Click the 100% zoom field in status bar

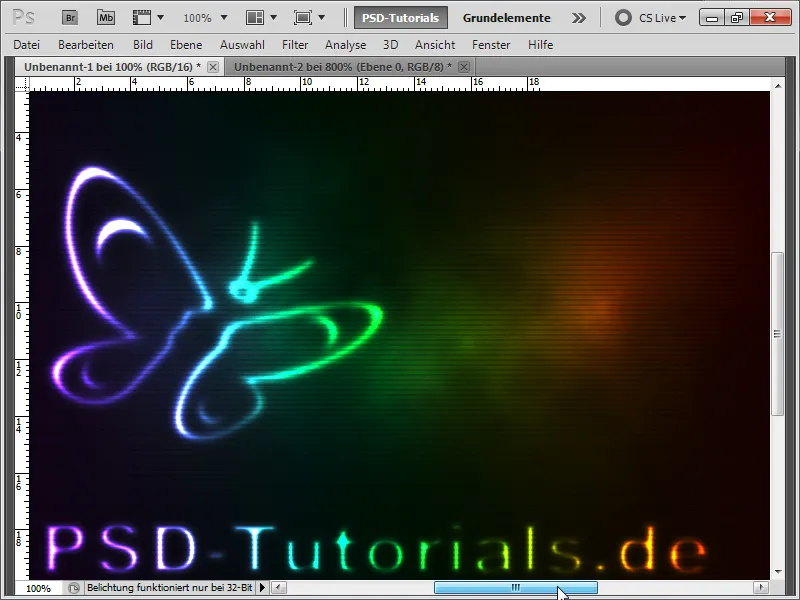(38, 588)
